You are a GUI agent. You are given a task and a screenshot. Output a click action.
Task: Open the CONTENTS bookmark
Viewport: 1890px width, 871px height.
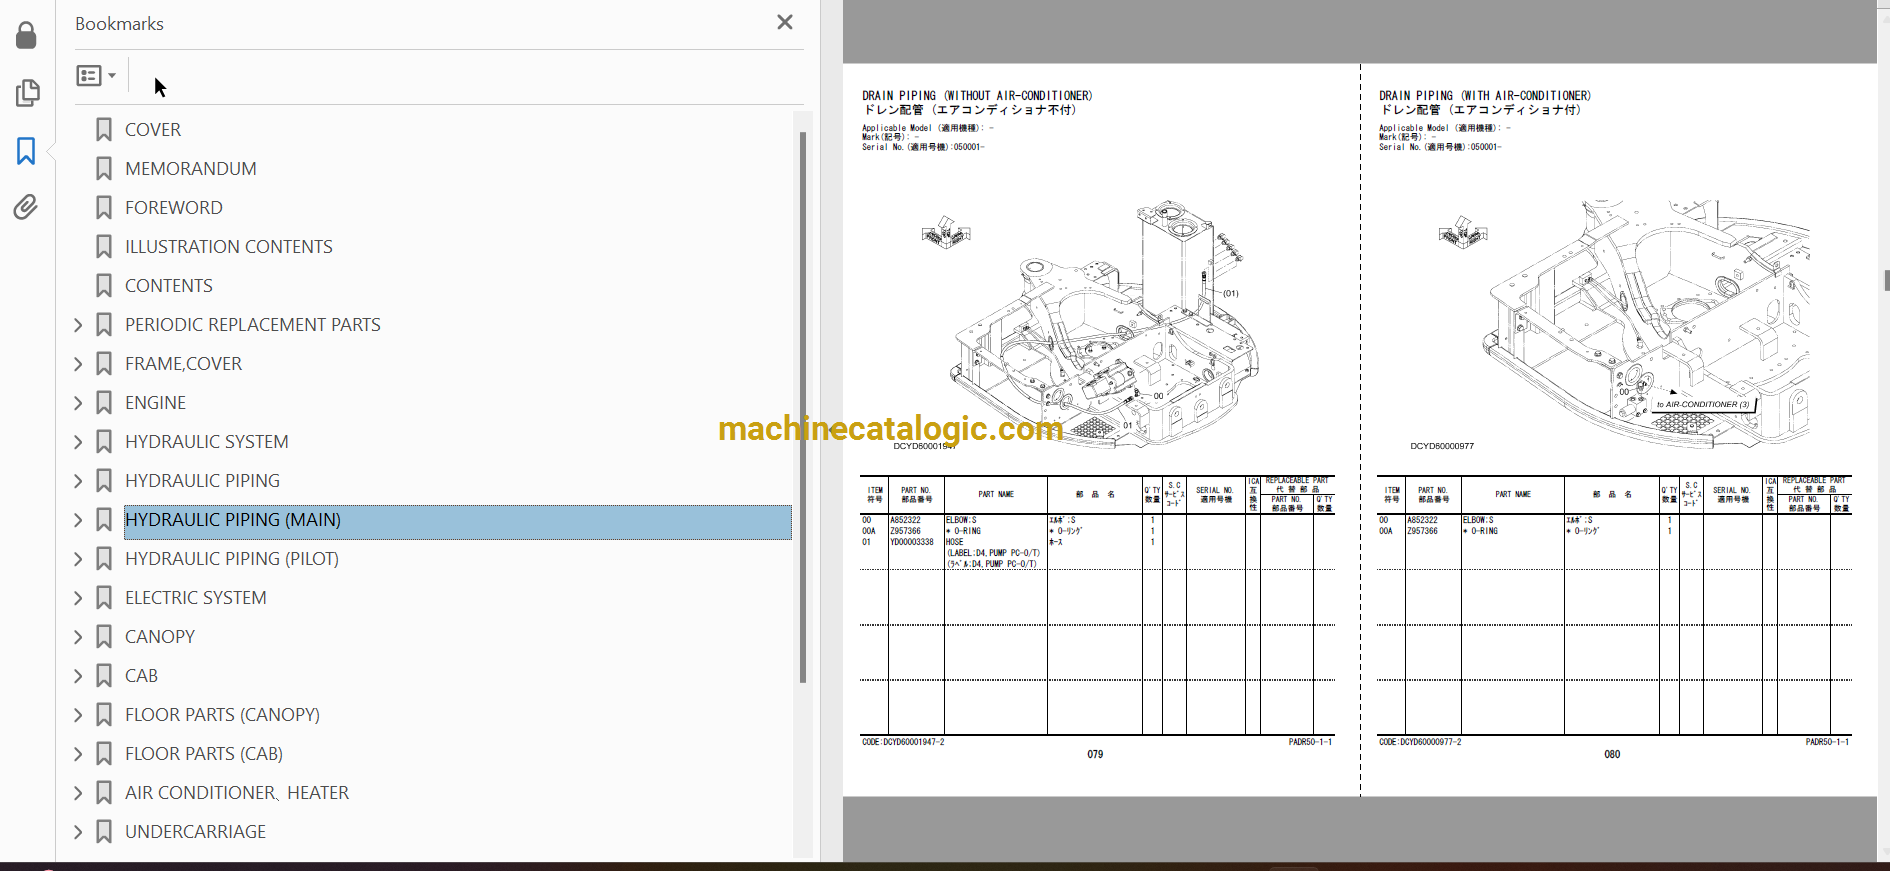(x=169, y=286)
